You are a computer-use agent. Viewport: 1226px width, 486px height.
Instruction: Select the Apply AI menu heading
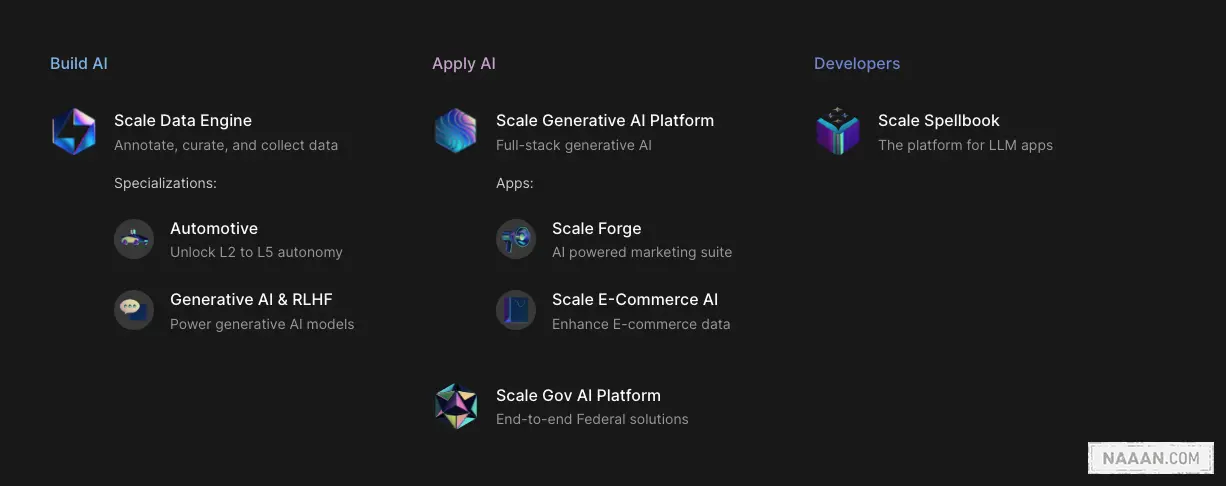pyautogui.click(x=464, y=64)
